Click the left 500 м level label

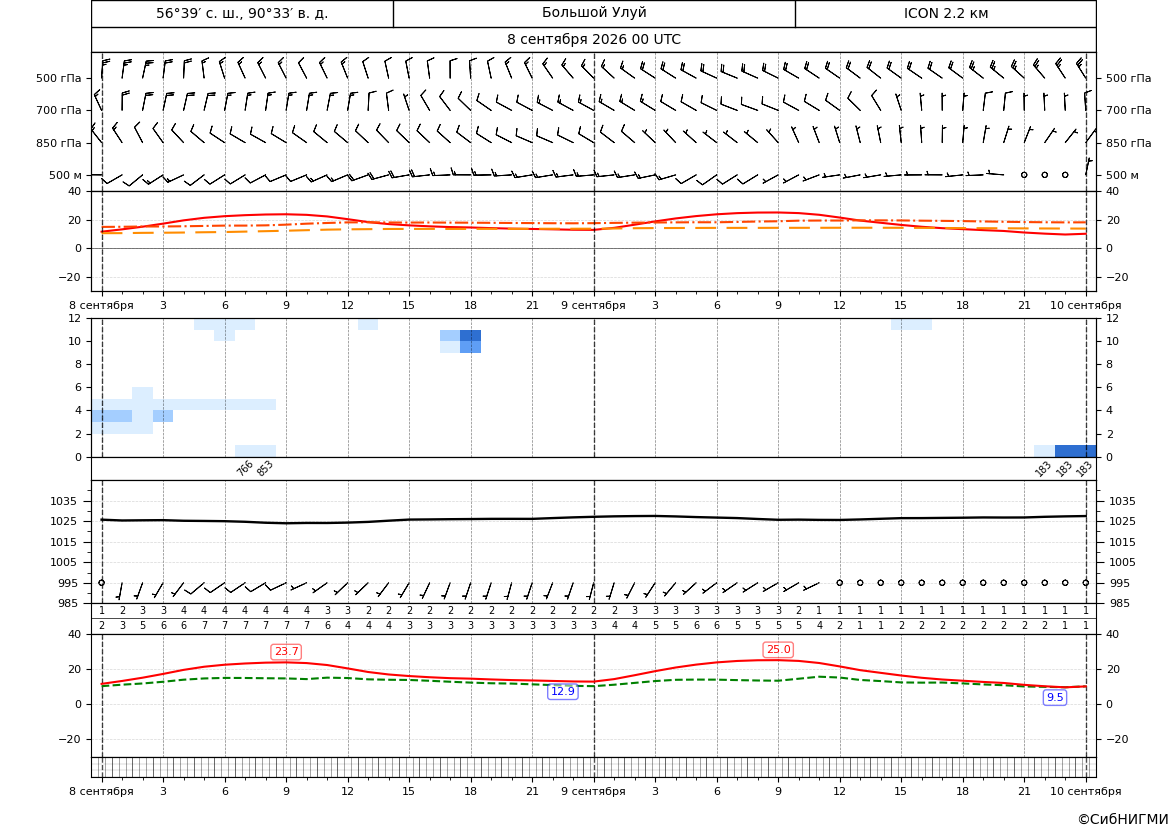66,175
